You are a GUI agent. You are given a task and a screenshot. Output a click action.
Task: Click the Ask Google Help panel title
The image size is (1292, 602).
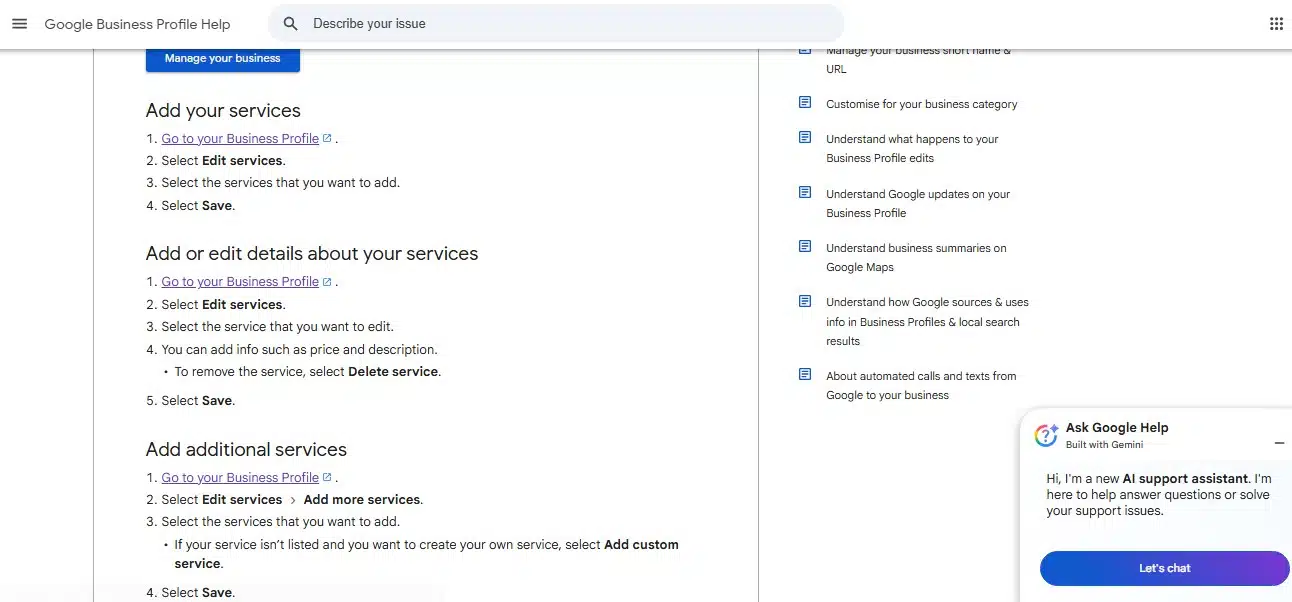tap(1117, 428)
